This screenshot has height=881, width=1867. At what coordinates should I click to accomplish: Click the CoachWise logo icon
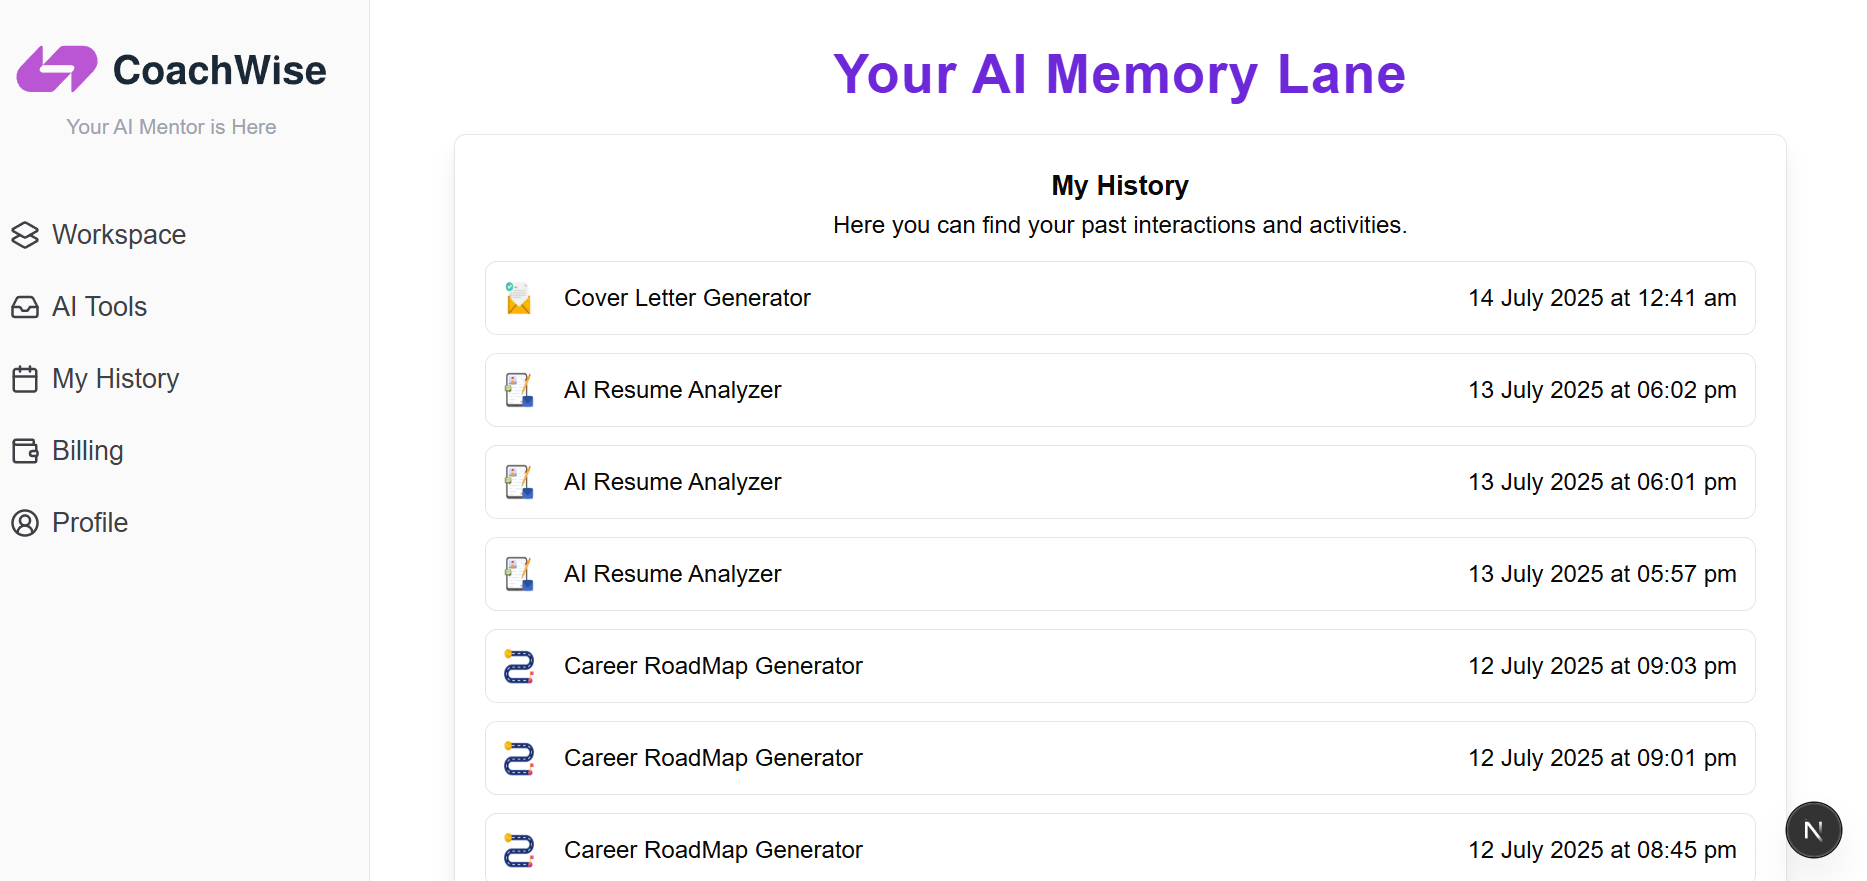(x=57, y=70)
